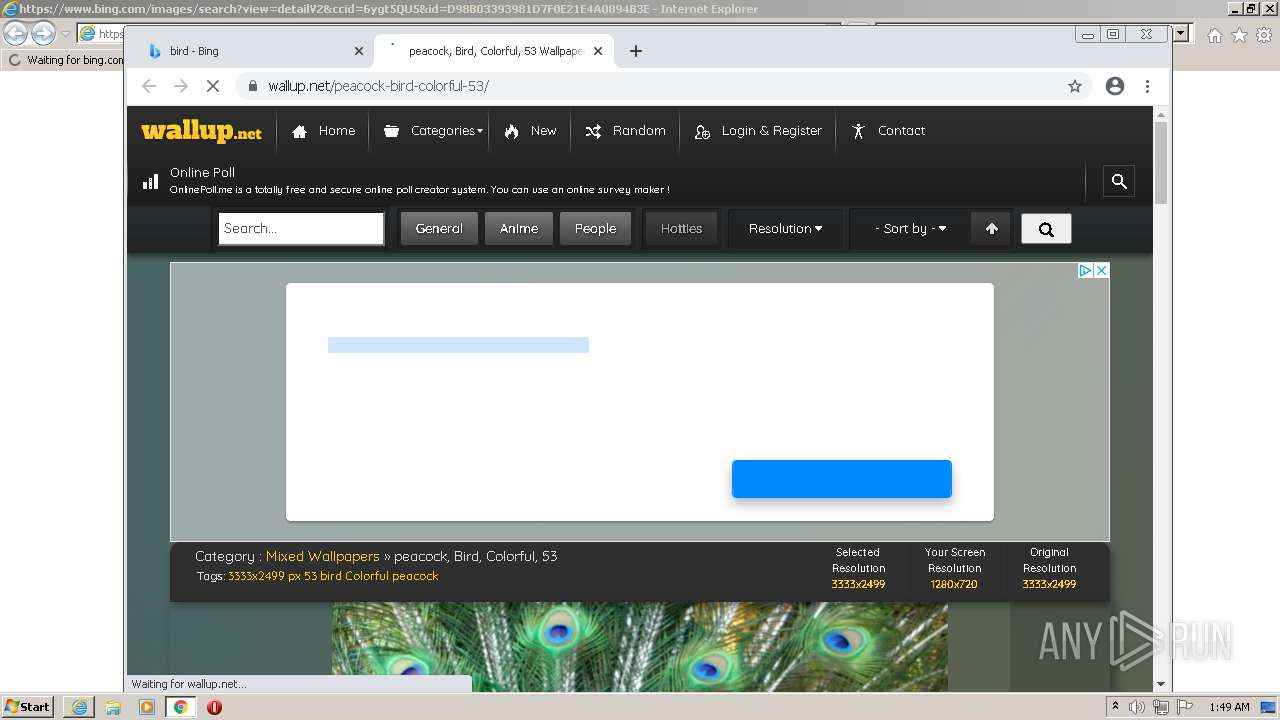Viewport: 1280px width, 720px height.
Task: Click Chrome's back arrow
Action: tap(149, 86)
